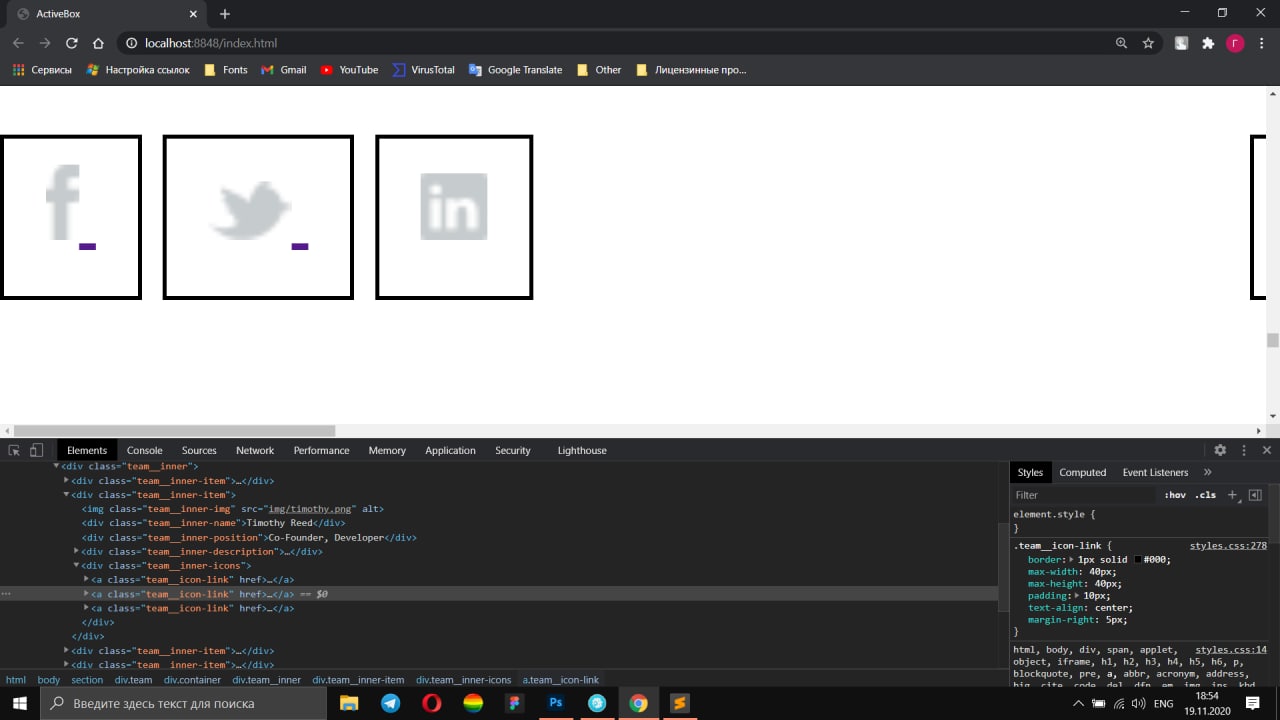
Task: Select div.team__inner-icons in the breadcrumb
Action: point(464,680)
